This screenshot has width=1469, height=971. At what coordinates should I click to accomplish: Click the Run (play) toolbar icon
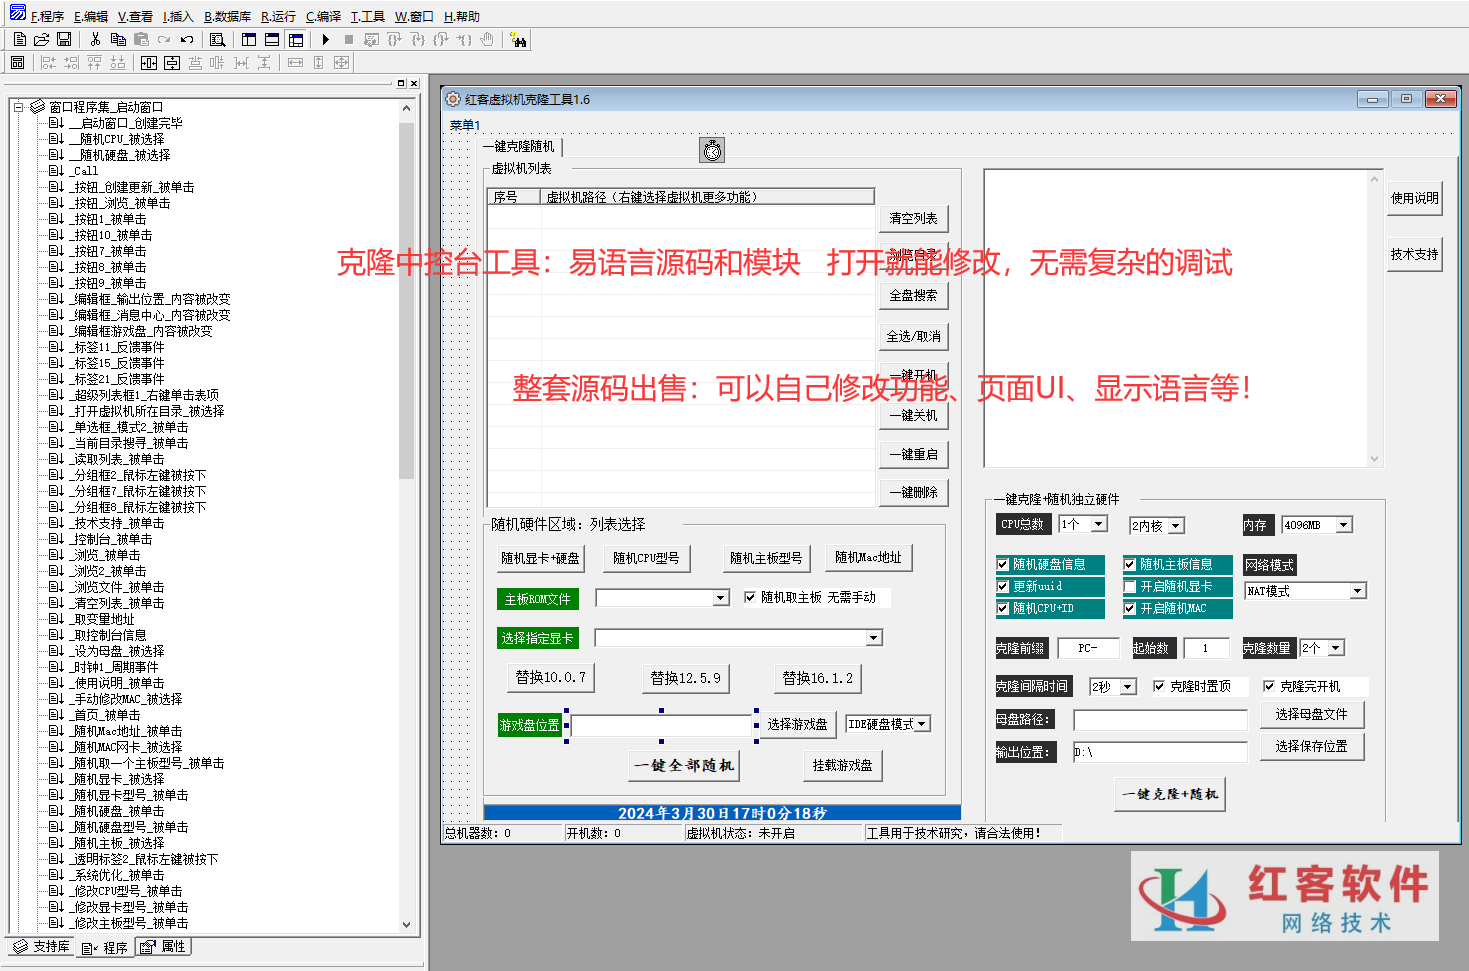pos(326,40)
